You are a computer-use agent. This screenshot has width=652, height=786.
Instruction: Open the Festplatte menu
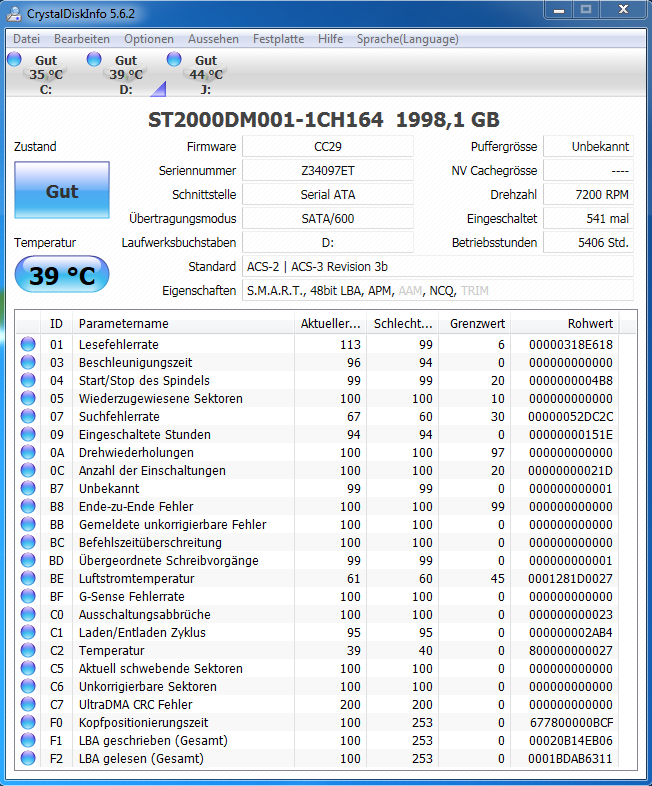click(x=278, y=39)
